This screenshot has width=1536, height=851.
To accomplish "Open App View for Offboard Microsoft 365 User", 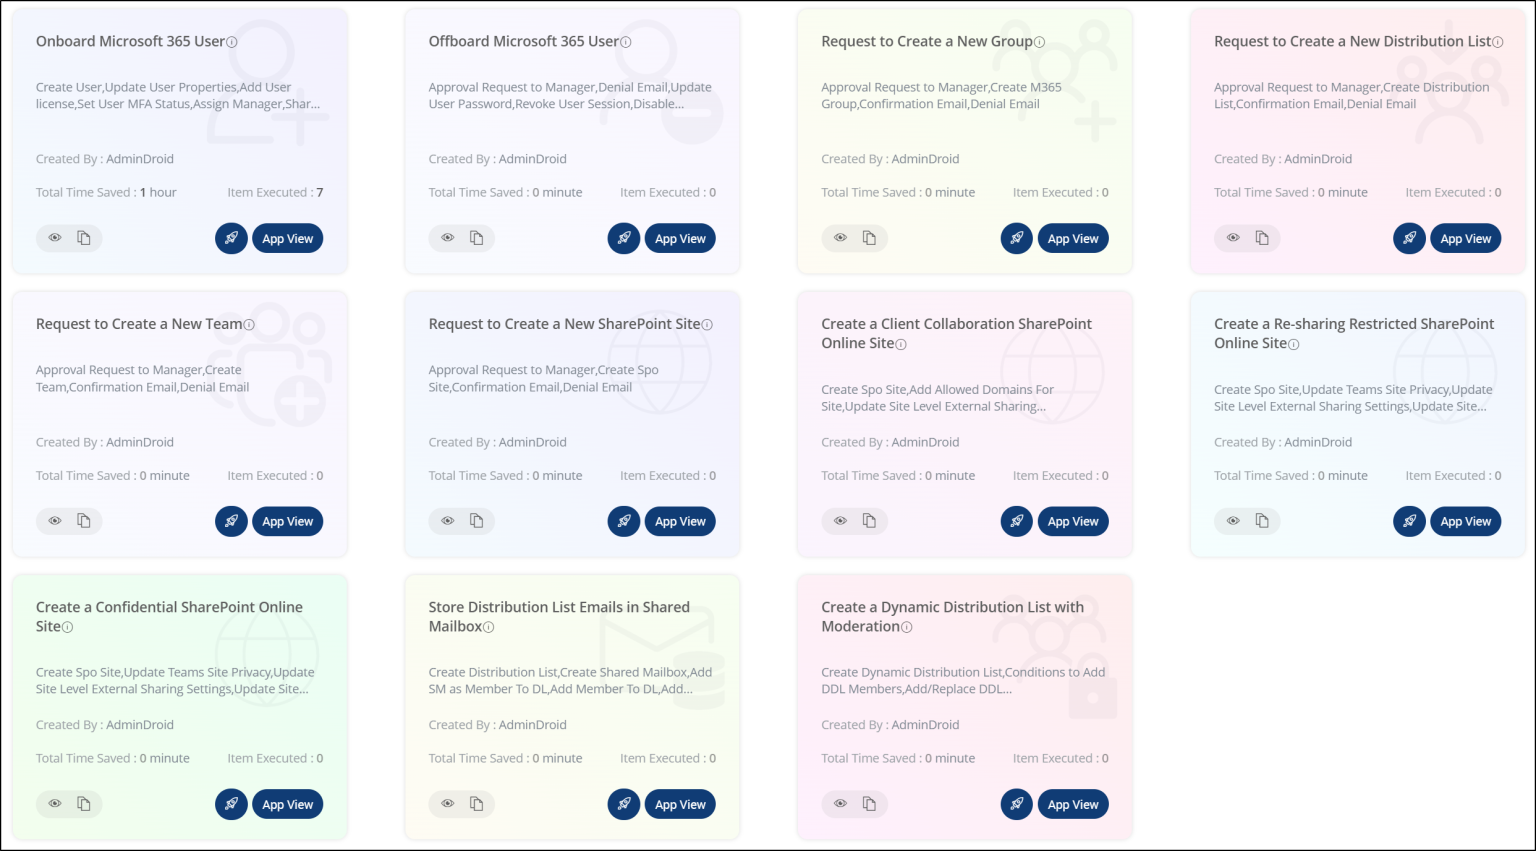I will click(680, 238).
